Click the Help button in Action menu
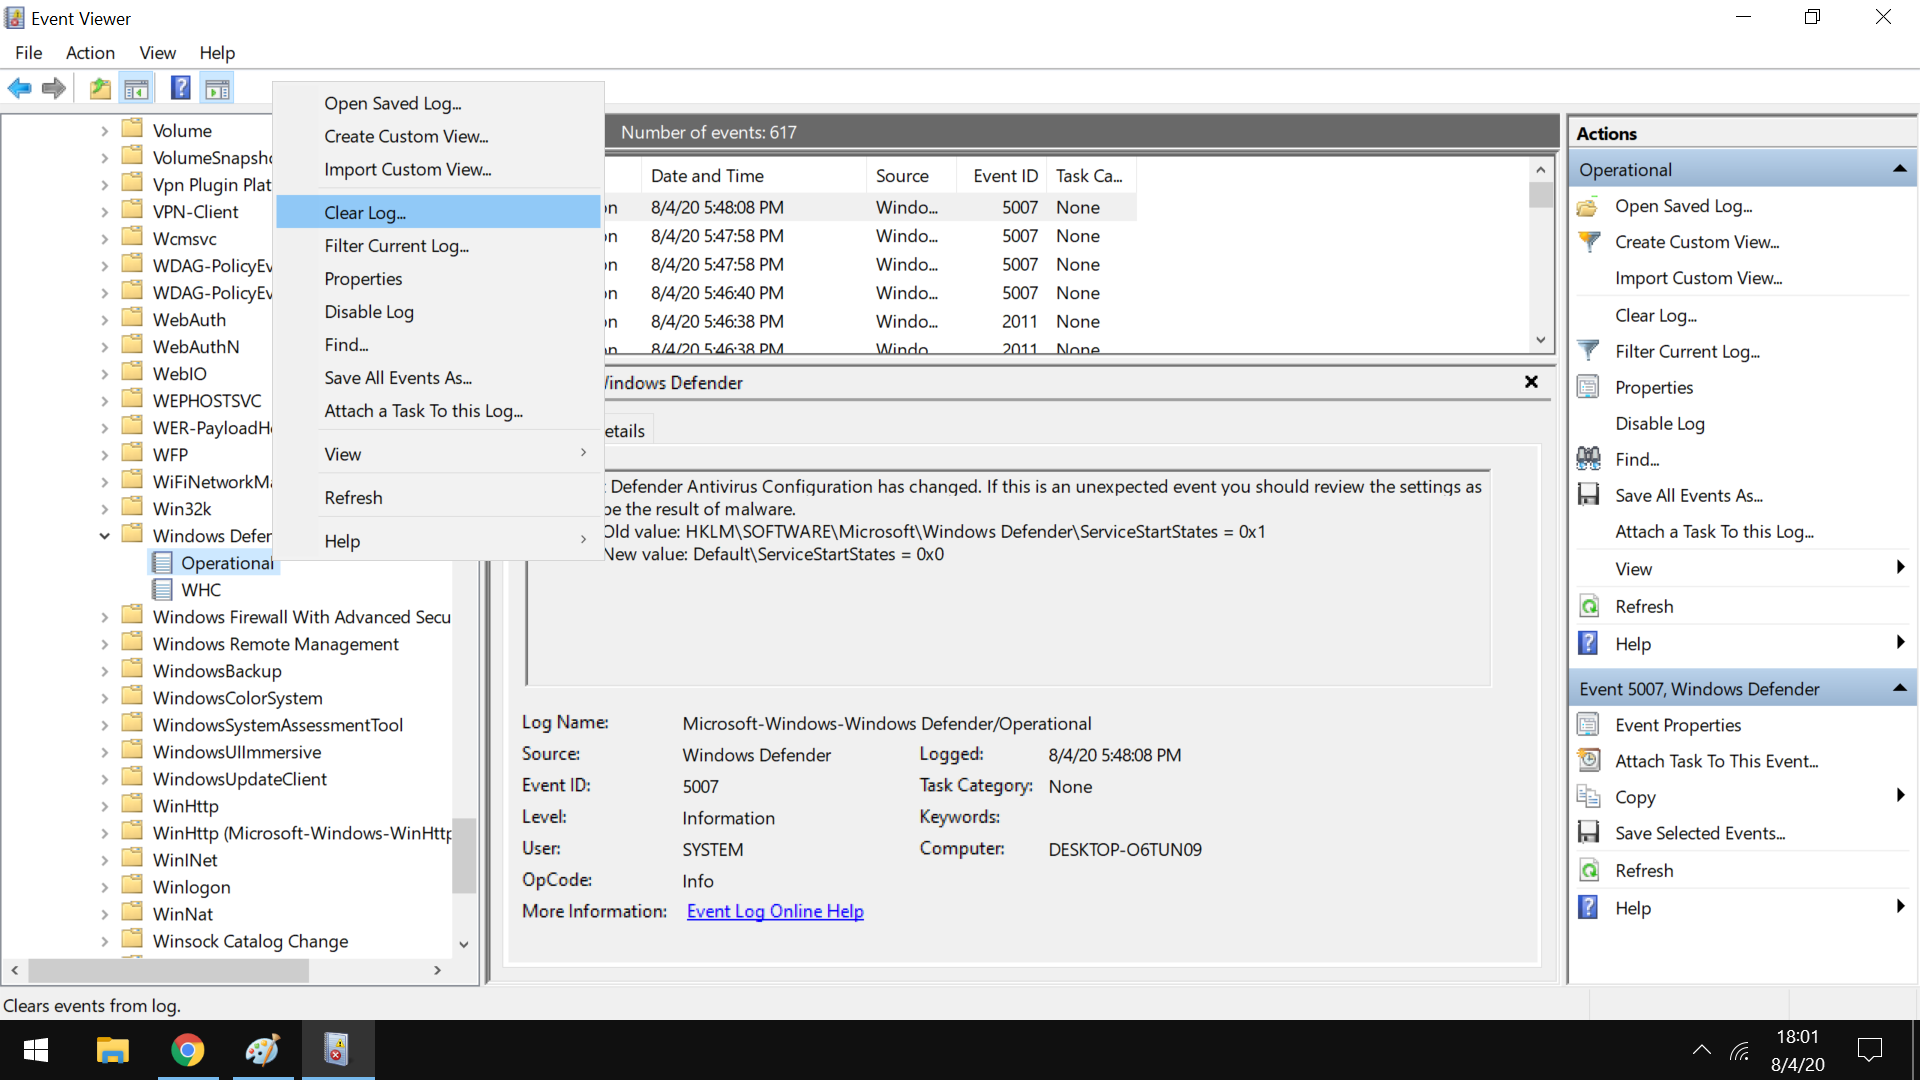The width and height of the screenshot is (1920, 1080). pyautogui.click(x=343, y=541)
